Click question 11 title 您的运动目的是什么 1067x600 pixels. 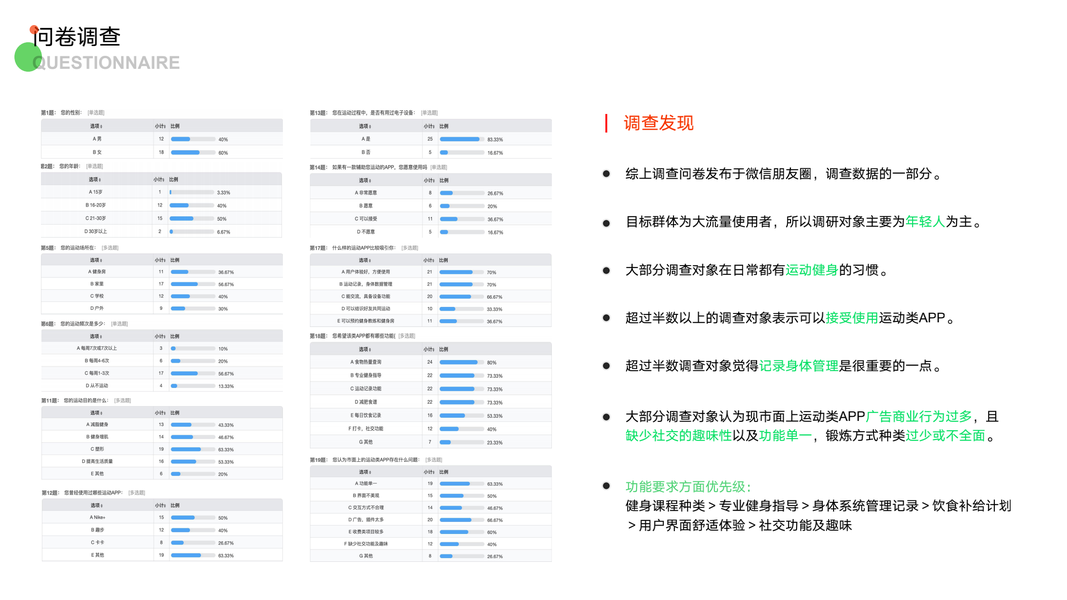(x=86, y=401)
